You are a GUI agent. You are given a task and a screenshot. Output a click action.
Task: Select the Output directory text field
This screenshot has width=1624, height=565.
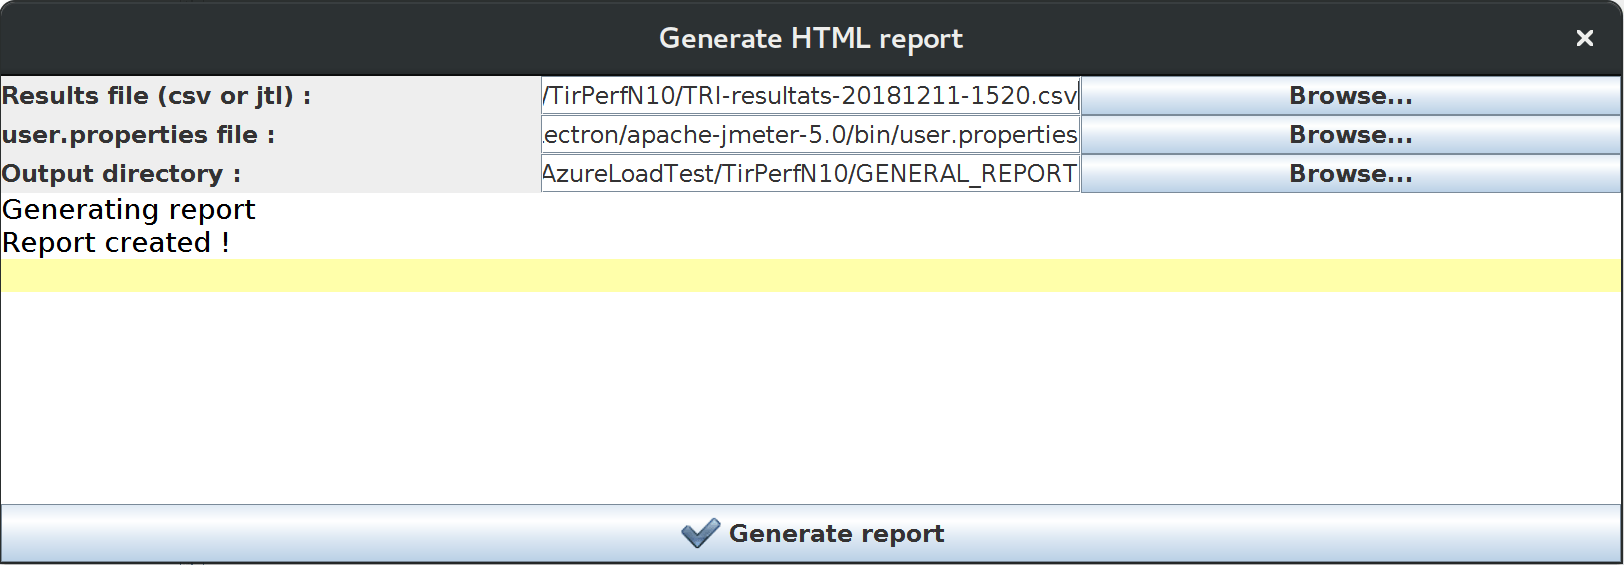[810, 174]
